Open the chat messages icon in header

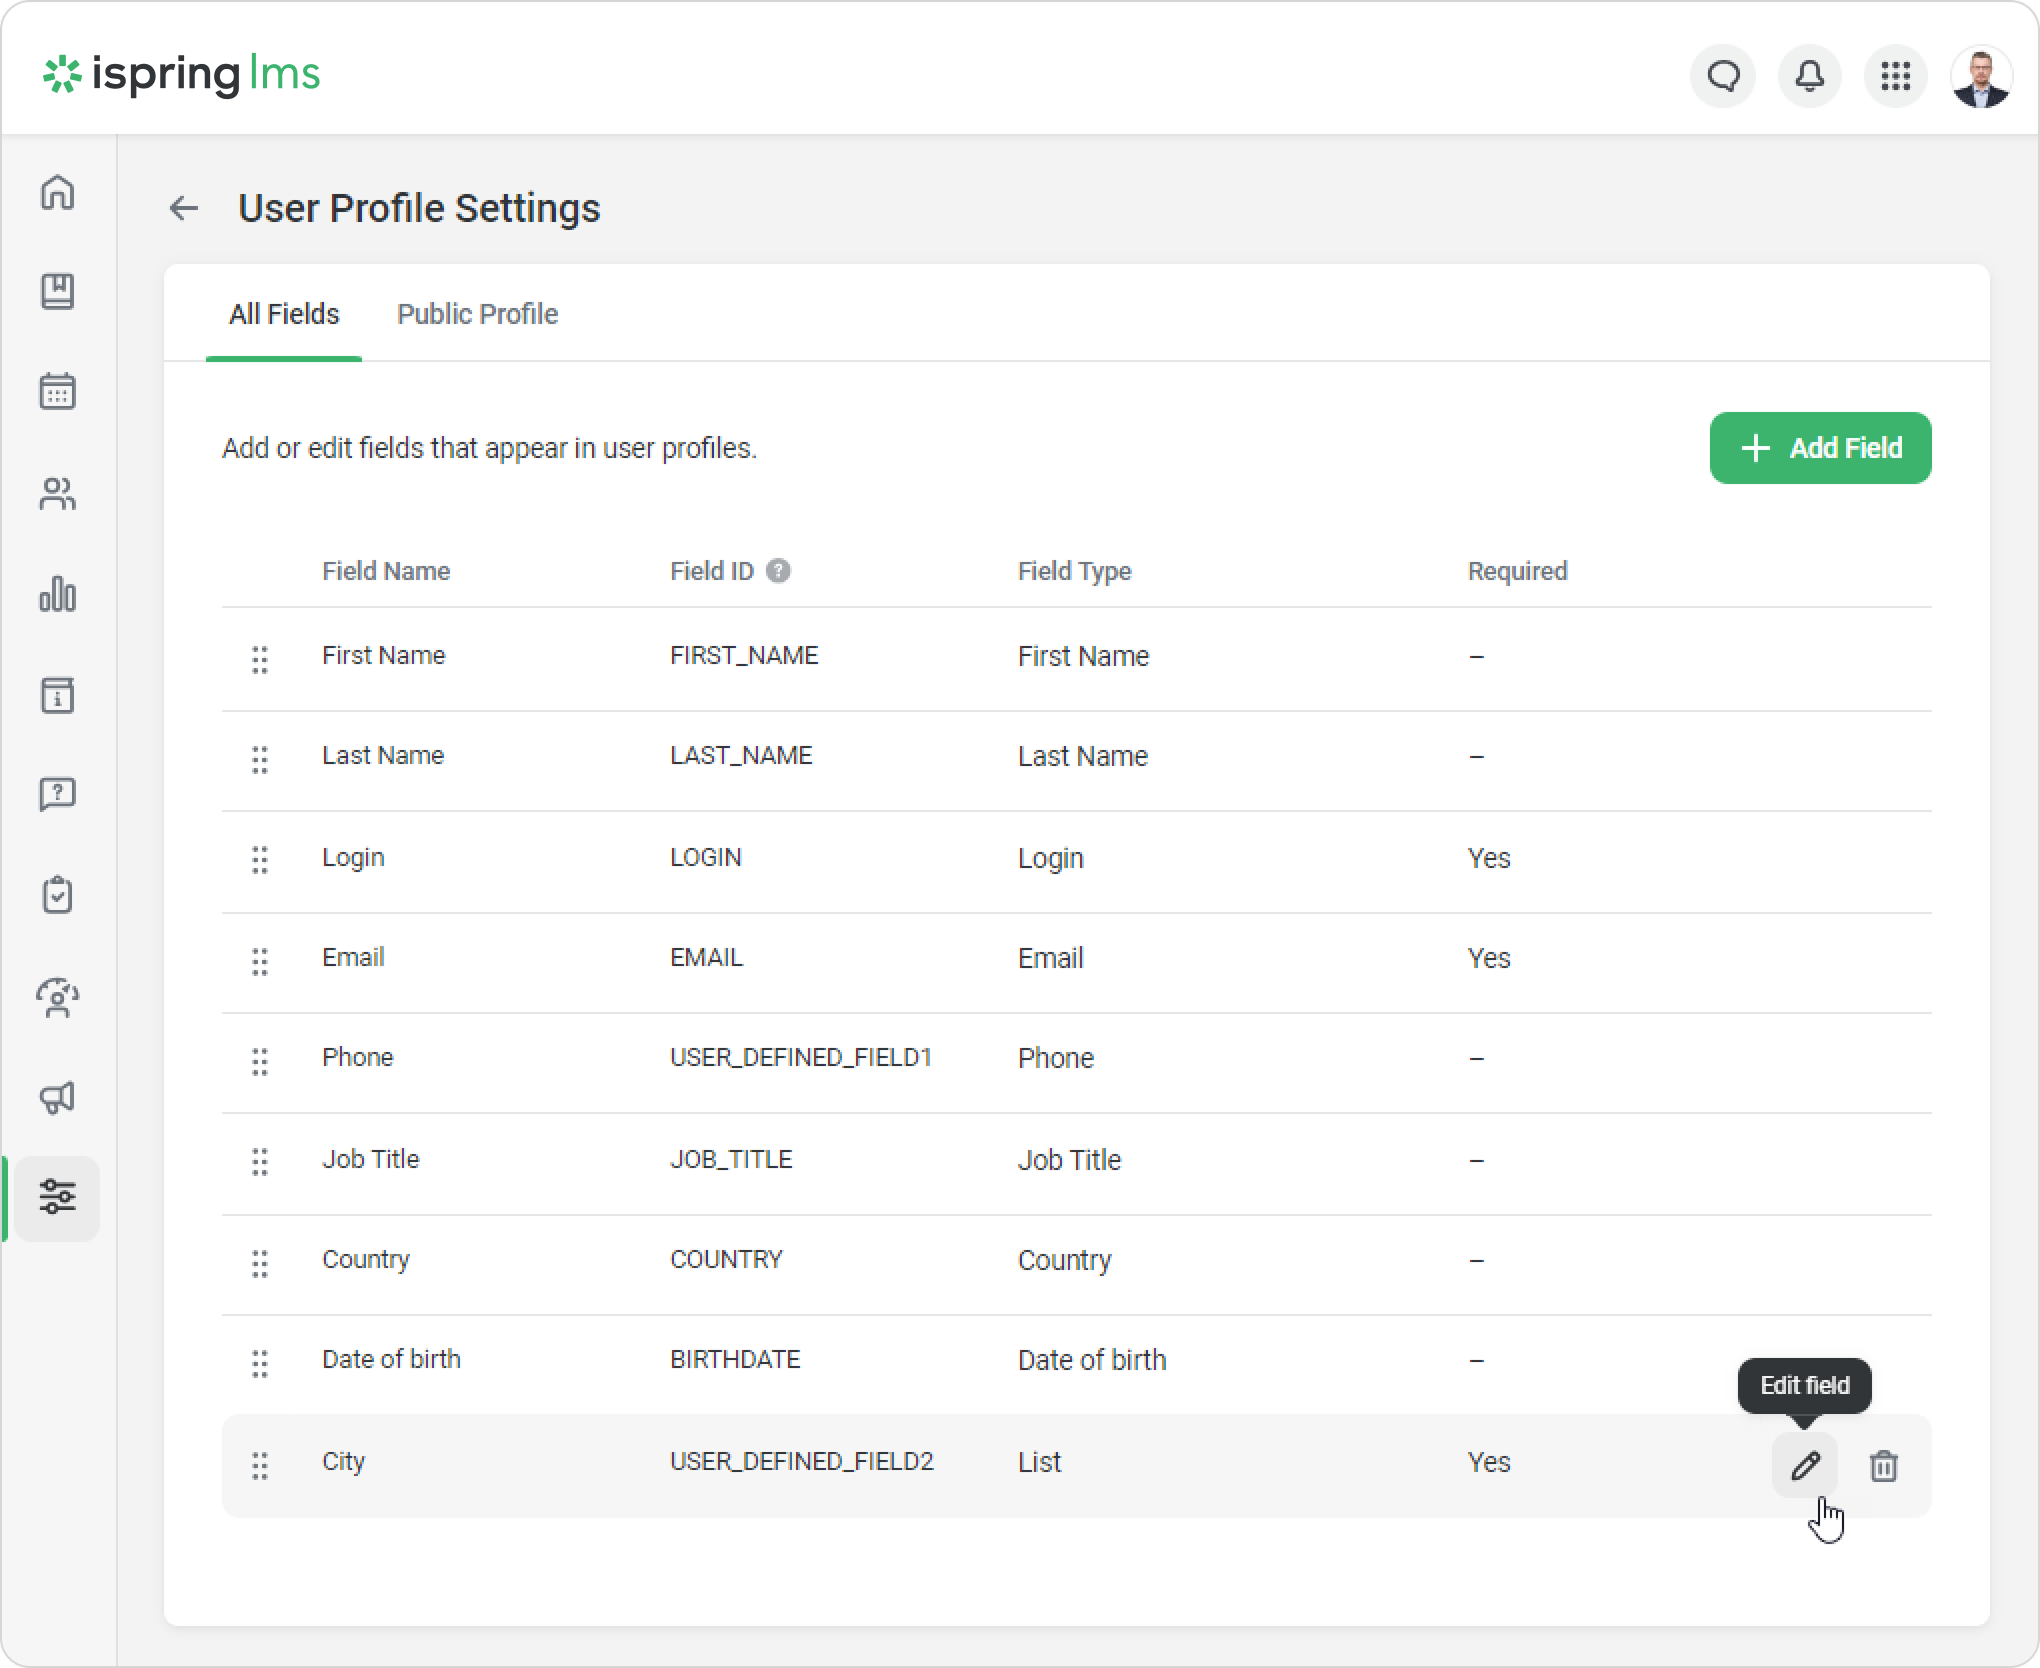(x=1723, y=76)
